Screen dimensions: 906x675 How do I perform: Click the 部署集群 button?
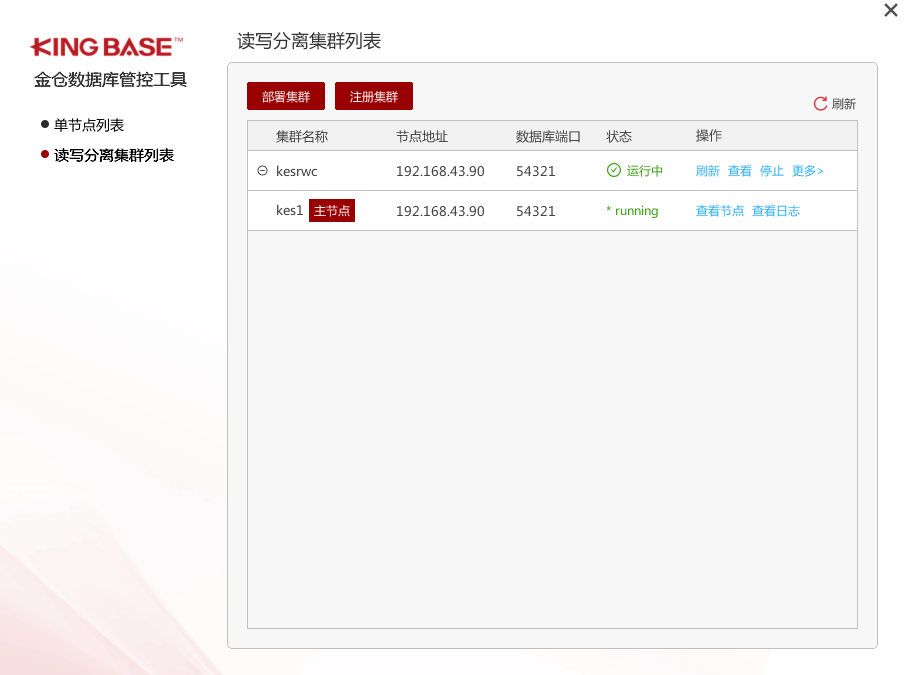click(286, 96)
